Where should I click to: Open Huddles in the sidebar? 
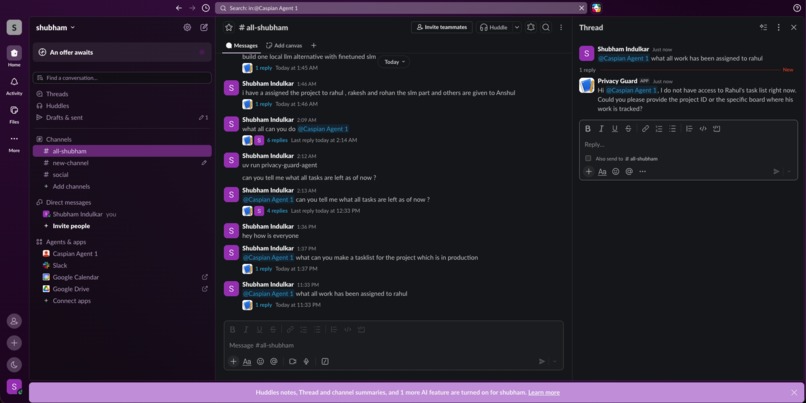[122, 106]
